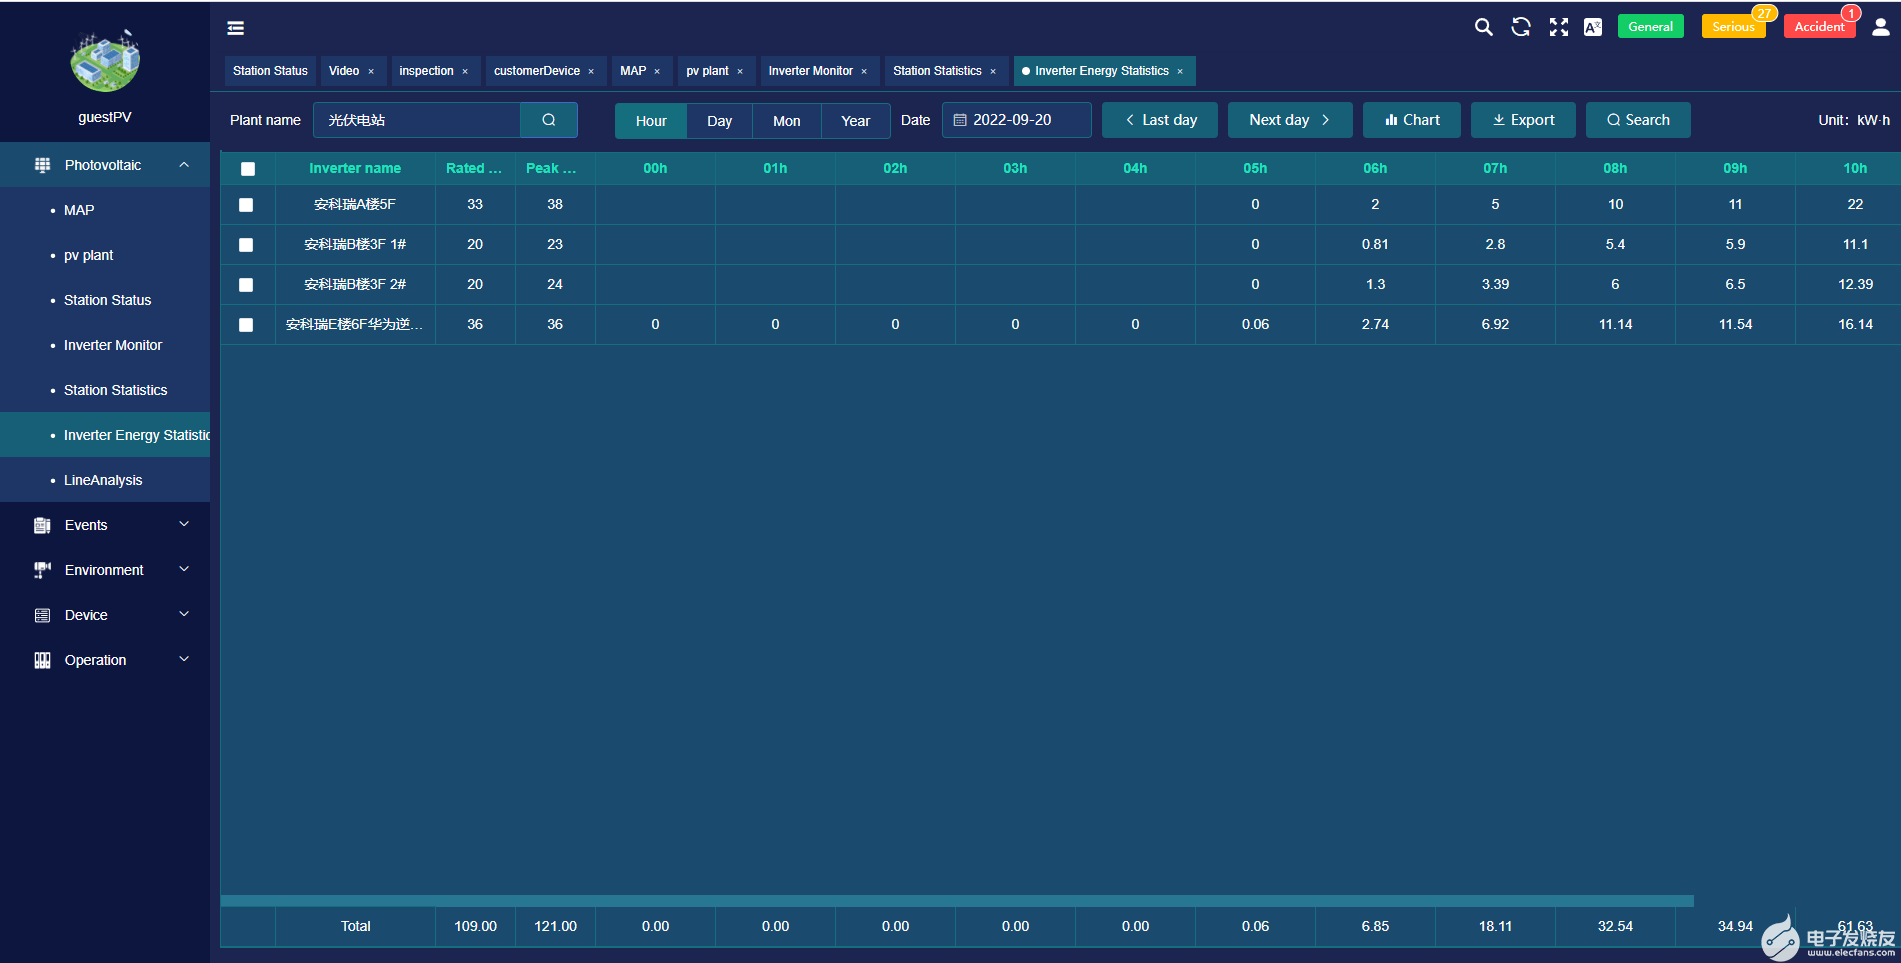Tick the checkbox for 安科瑞B楼3F 2# row
The width and height of the screenshot is (1901, 963).
[246, 285]
